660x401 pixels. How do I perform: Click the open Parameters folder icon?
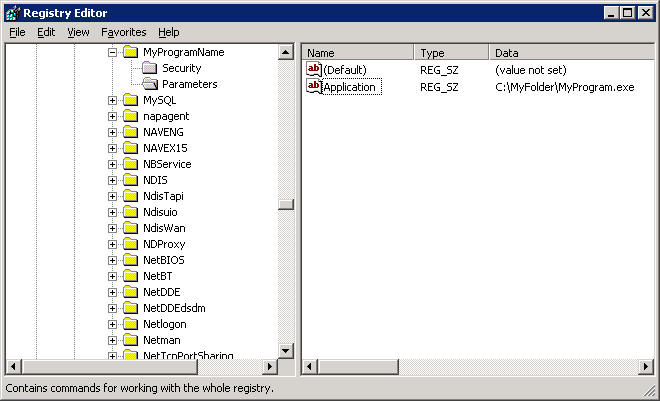coord(150,84)
